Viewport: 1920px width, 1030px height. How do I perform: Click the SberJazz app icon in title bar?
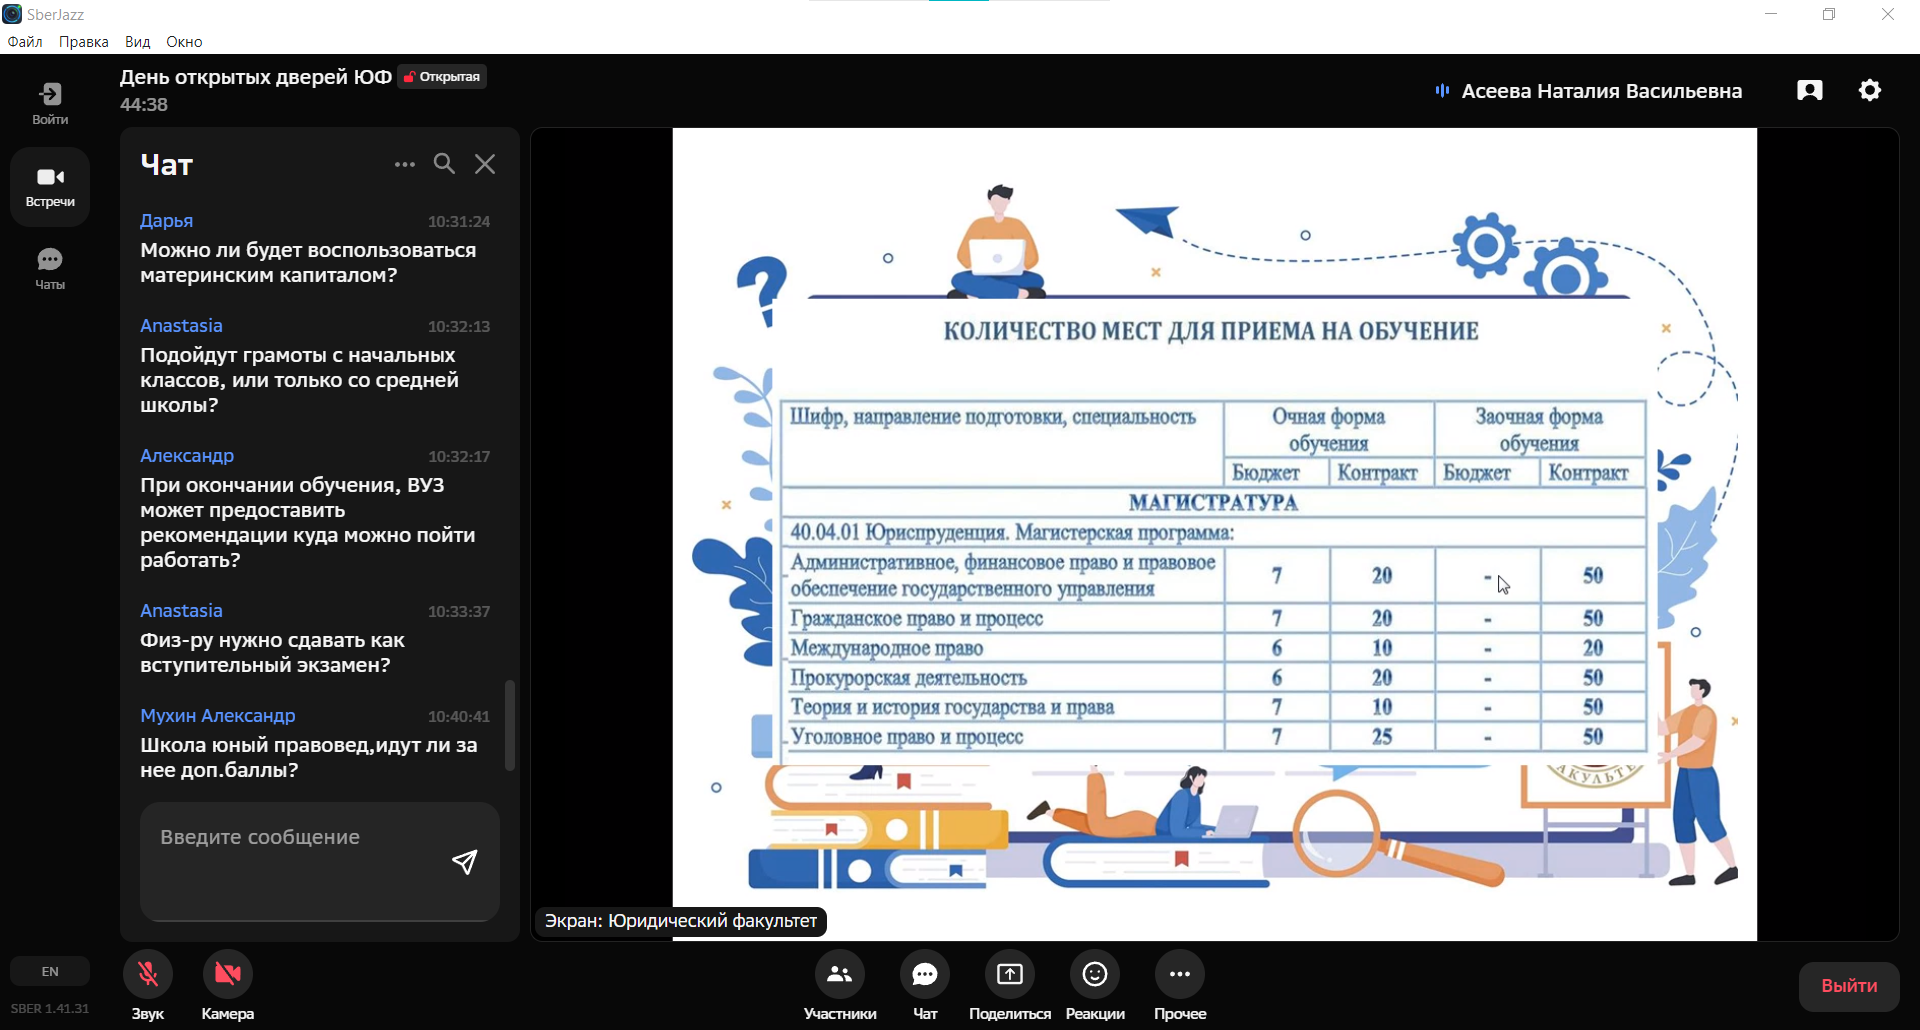(12, 14)
